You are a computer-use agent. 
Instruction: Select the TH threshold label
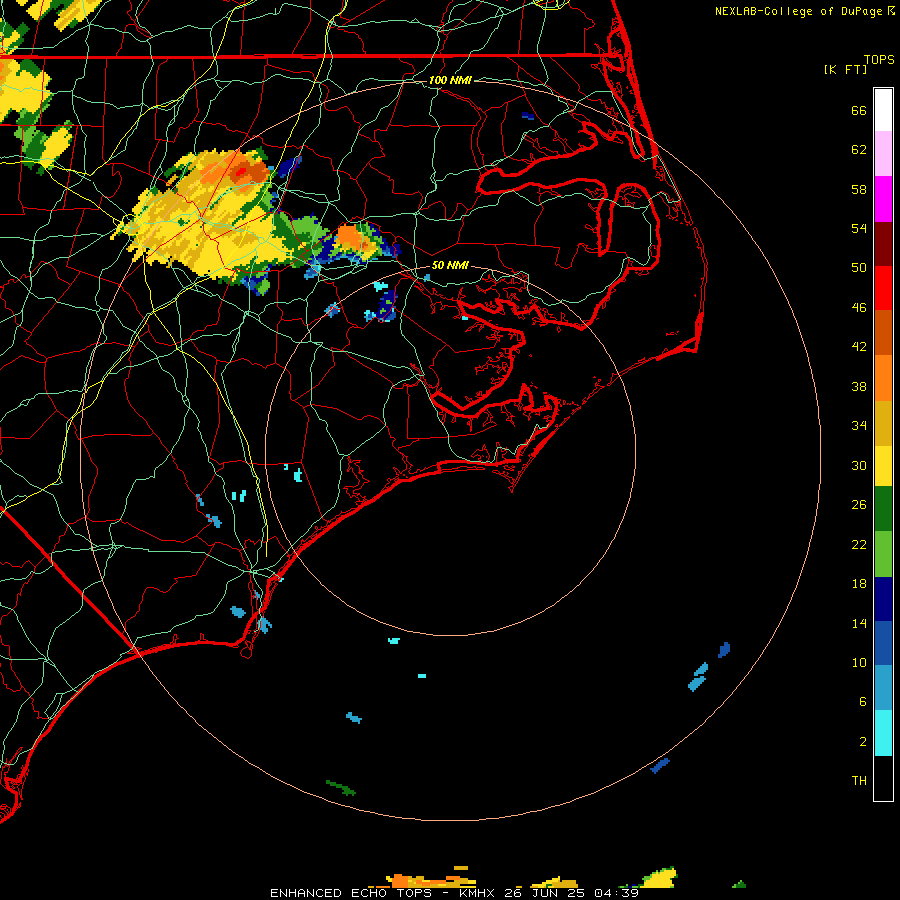859,781
